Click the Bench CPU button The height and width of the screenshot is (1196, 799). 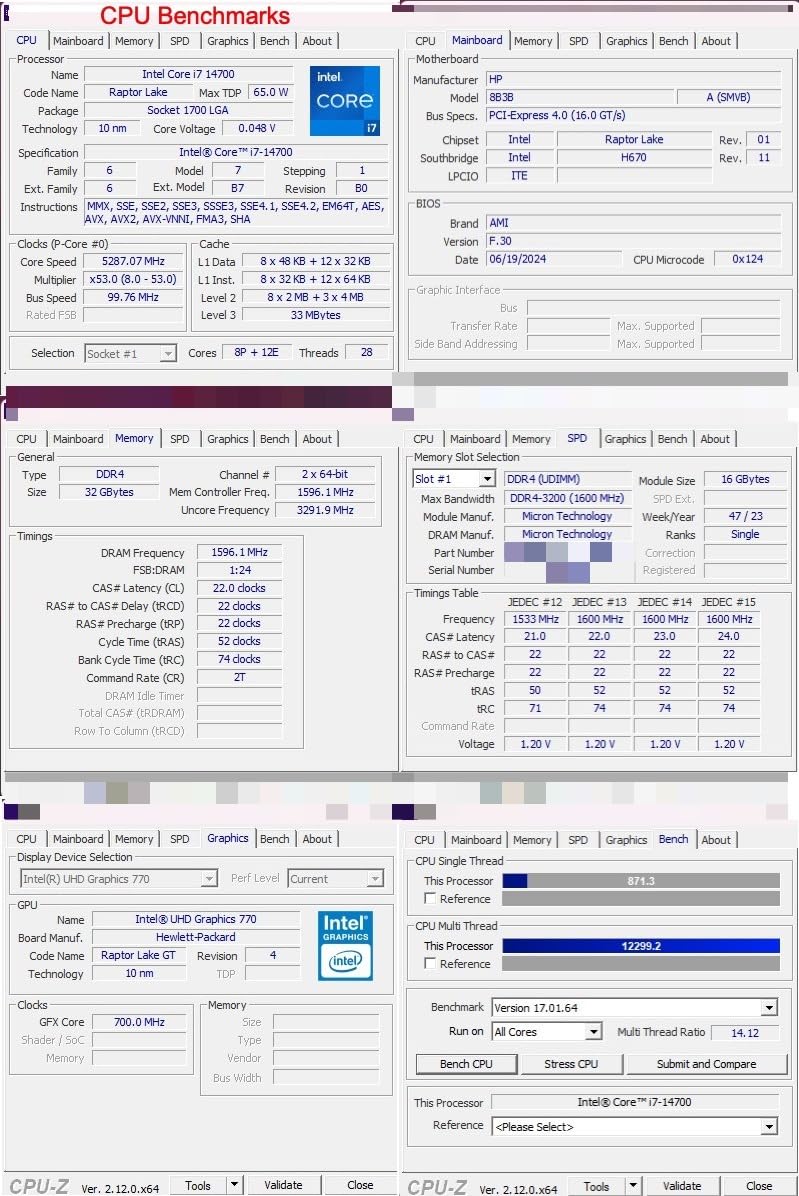click(467, 1064)
